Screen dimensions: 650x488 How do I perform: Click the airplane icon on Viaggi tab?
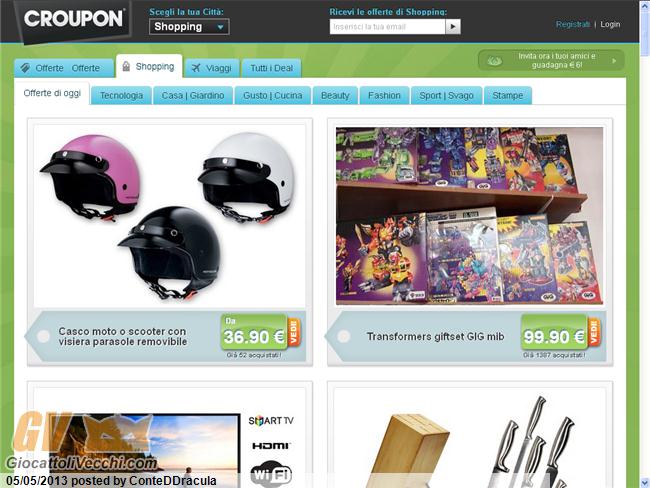(x=196, y=68)
